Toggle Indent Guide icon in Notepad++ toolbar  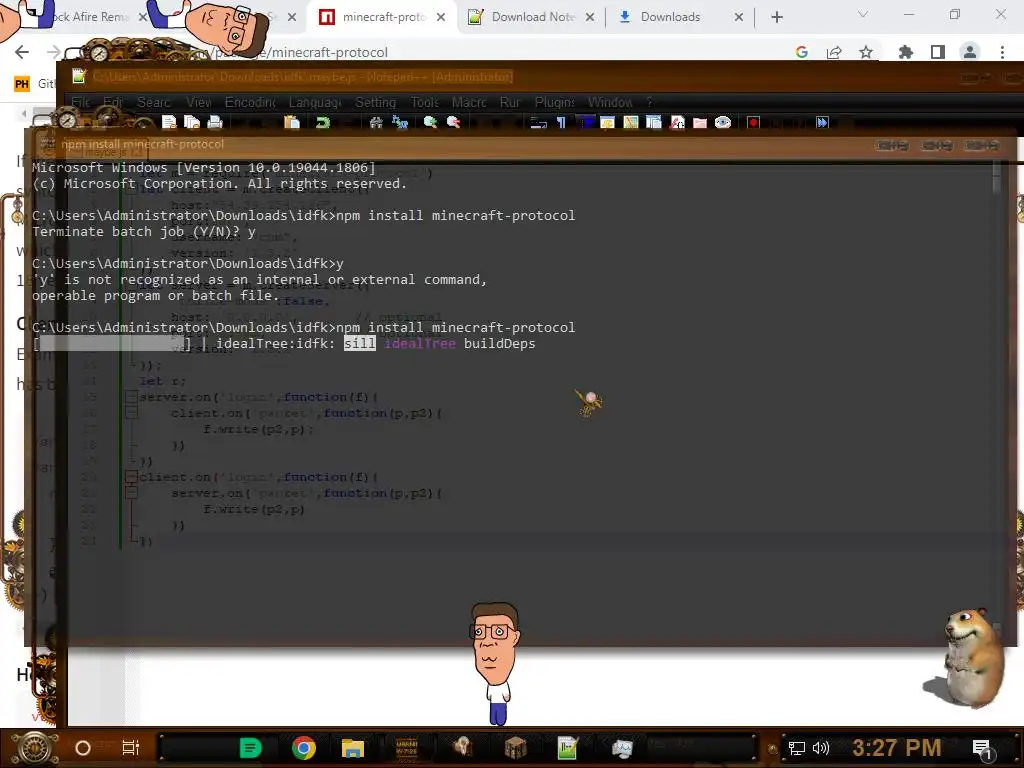pyautogui.click(x=585, y=122)
